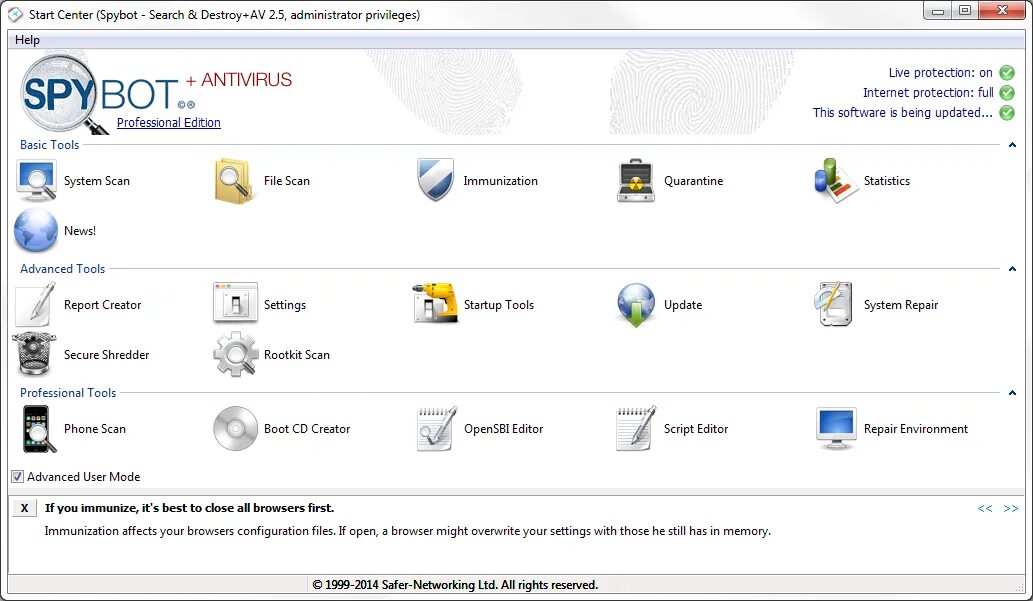Launch the Rootkit Scan gear icon
Image resolution: width=1033 pixels, height=601 pixels.
click(235, 355)
